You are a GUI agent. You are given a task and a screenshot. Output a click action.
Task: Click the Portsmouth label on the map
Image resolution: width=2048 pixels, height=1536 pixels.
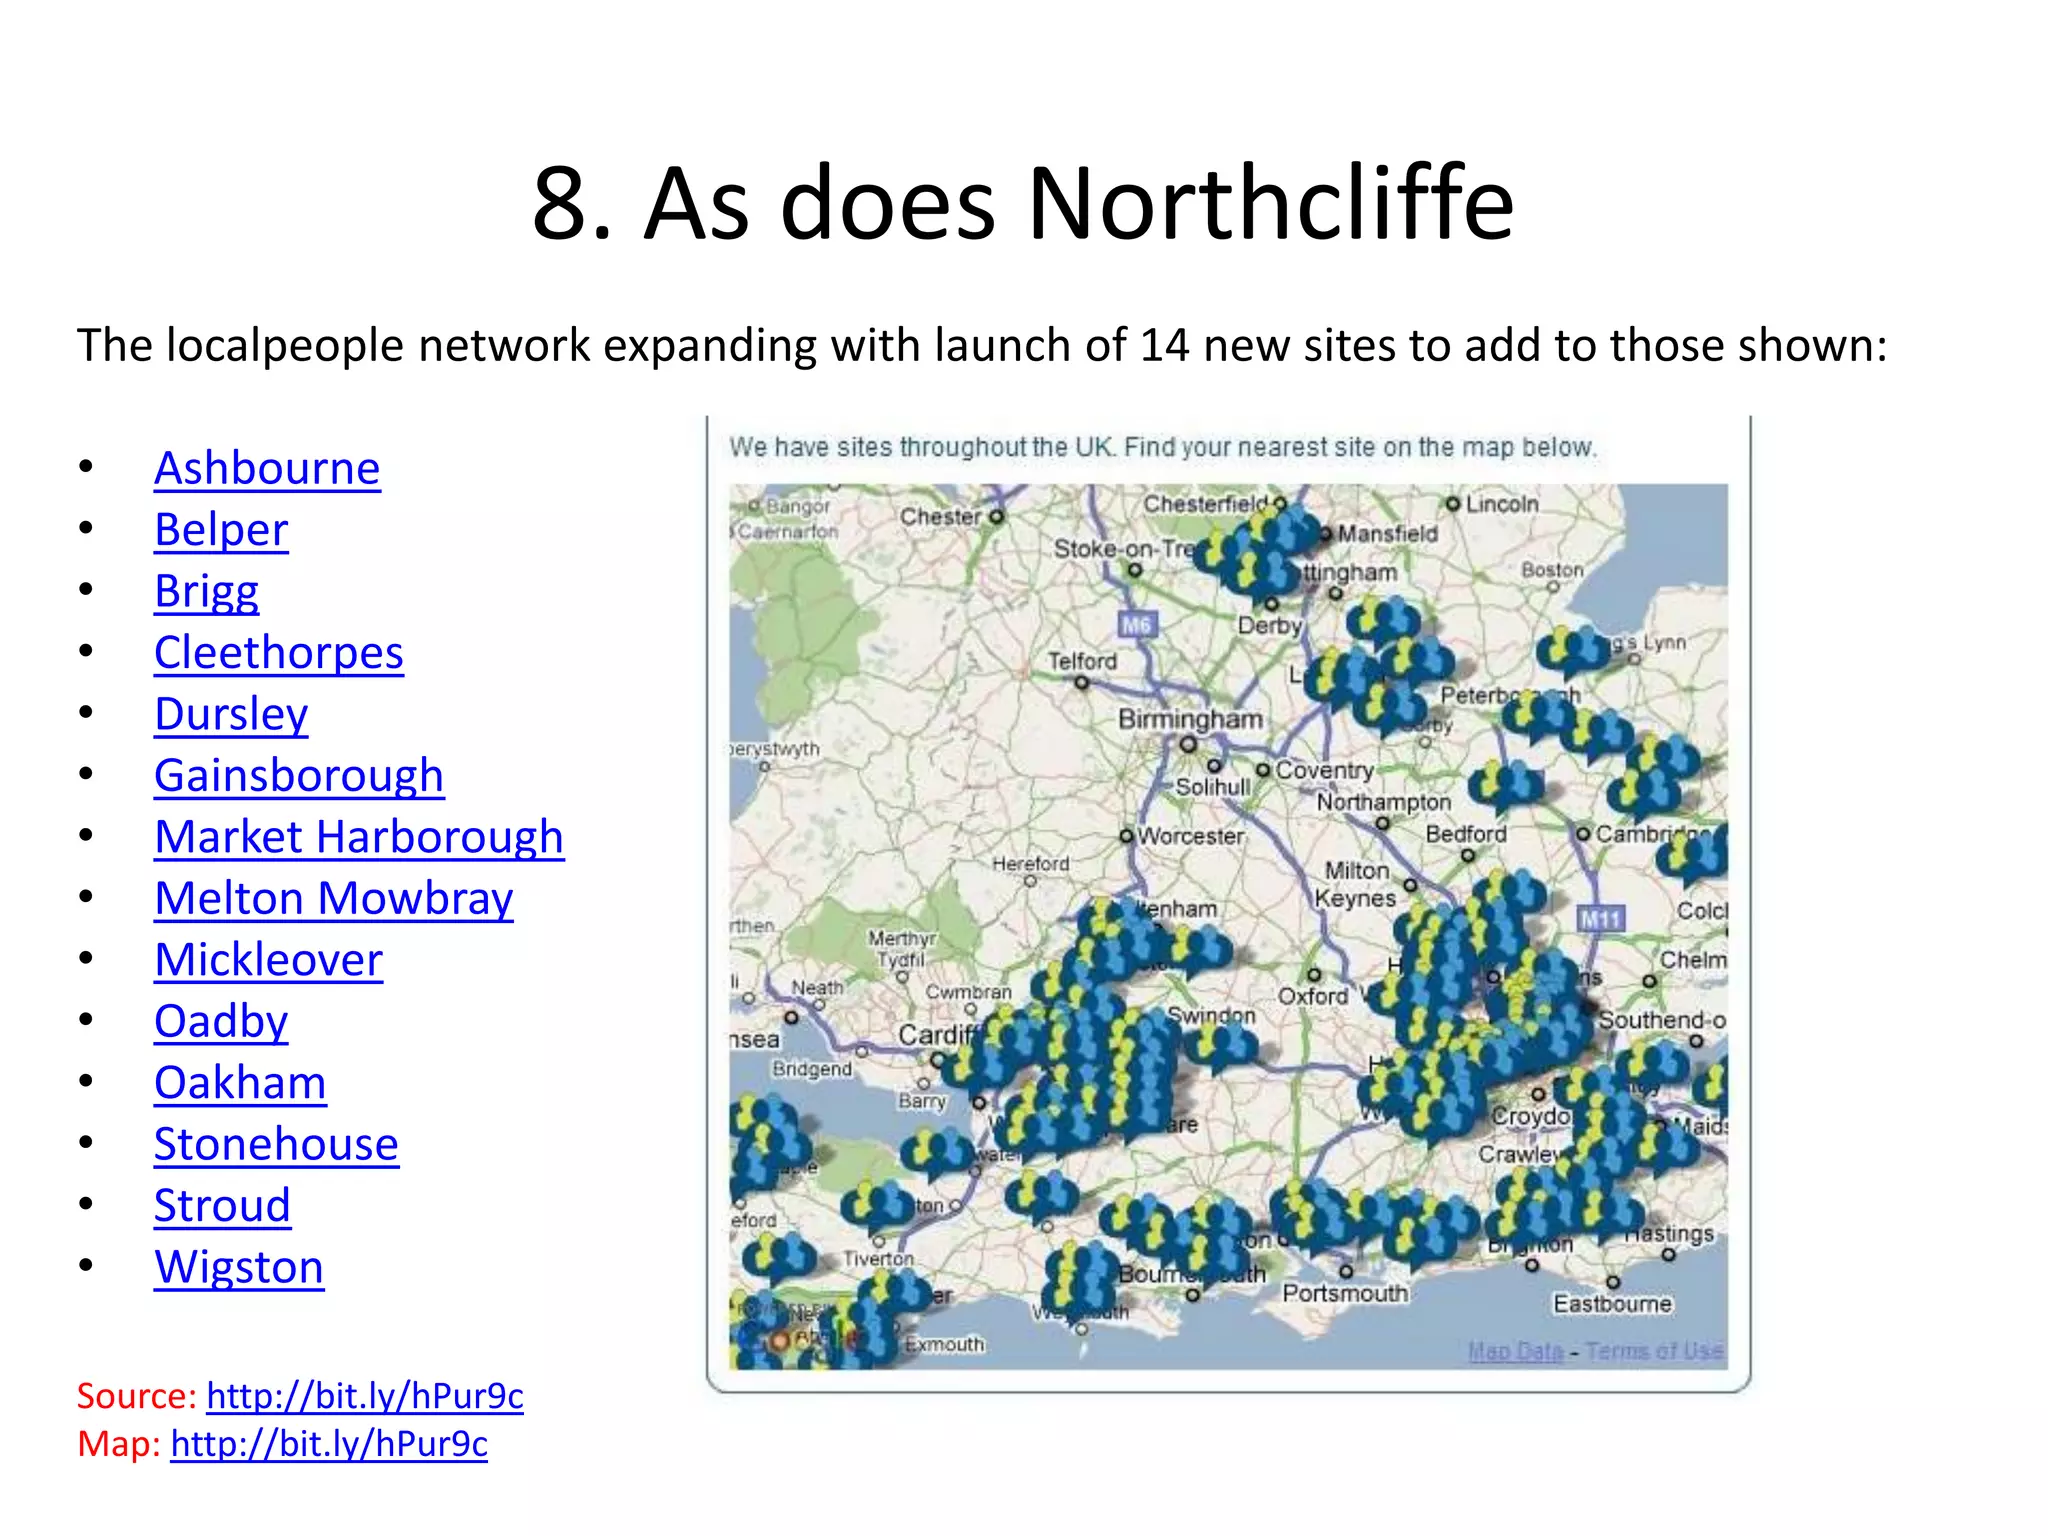coord(1345,1293)
